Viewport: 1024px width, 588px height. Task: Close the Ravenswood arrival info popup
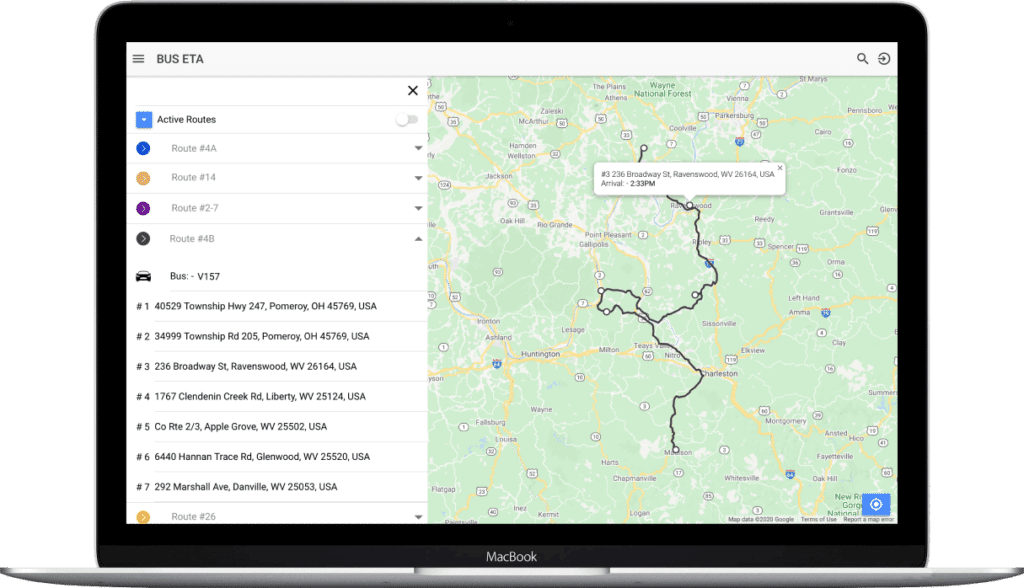point(780,168)
